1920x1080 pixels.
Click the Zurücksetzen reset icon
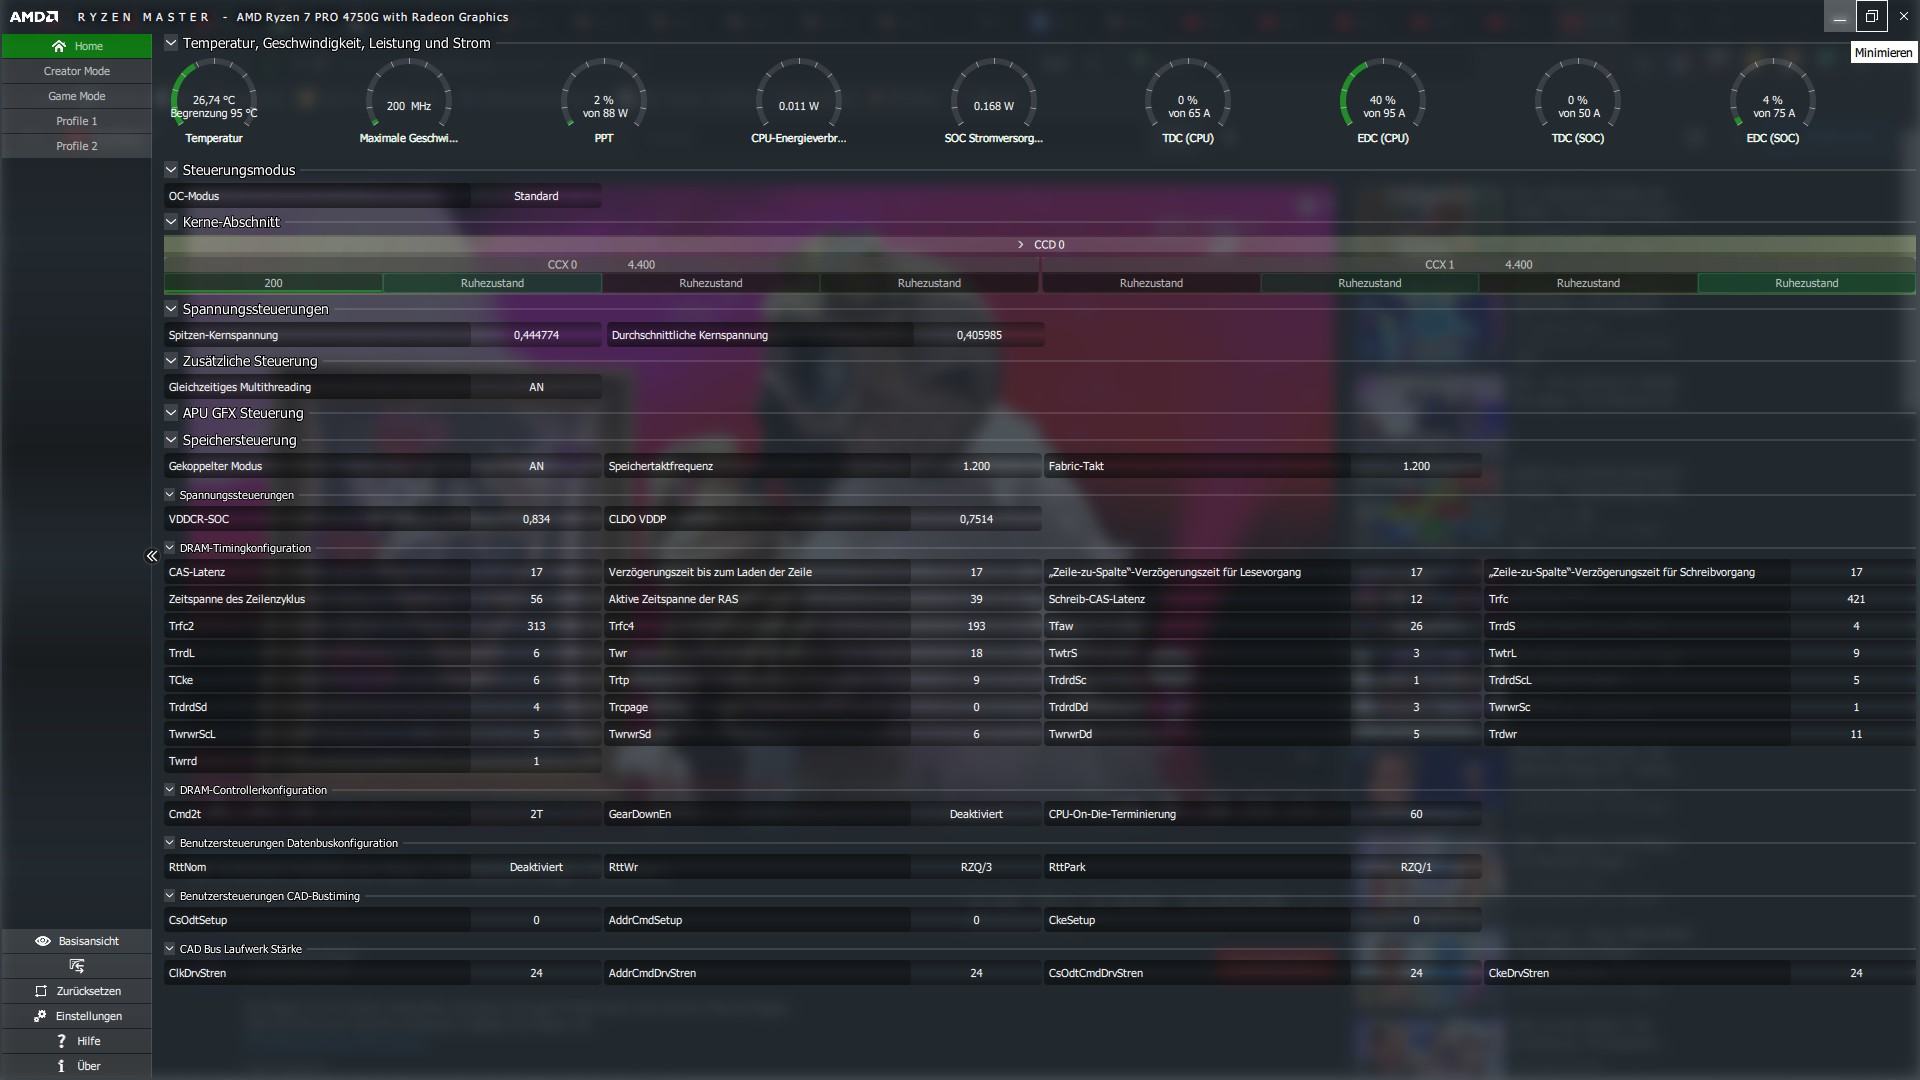tap(41, 991)
